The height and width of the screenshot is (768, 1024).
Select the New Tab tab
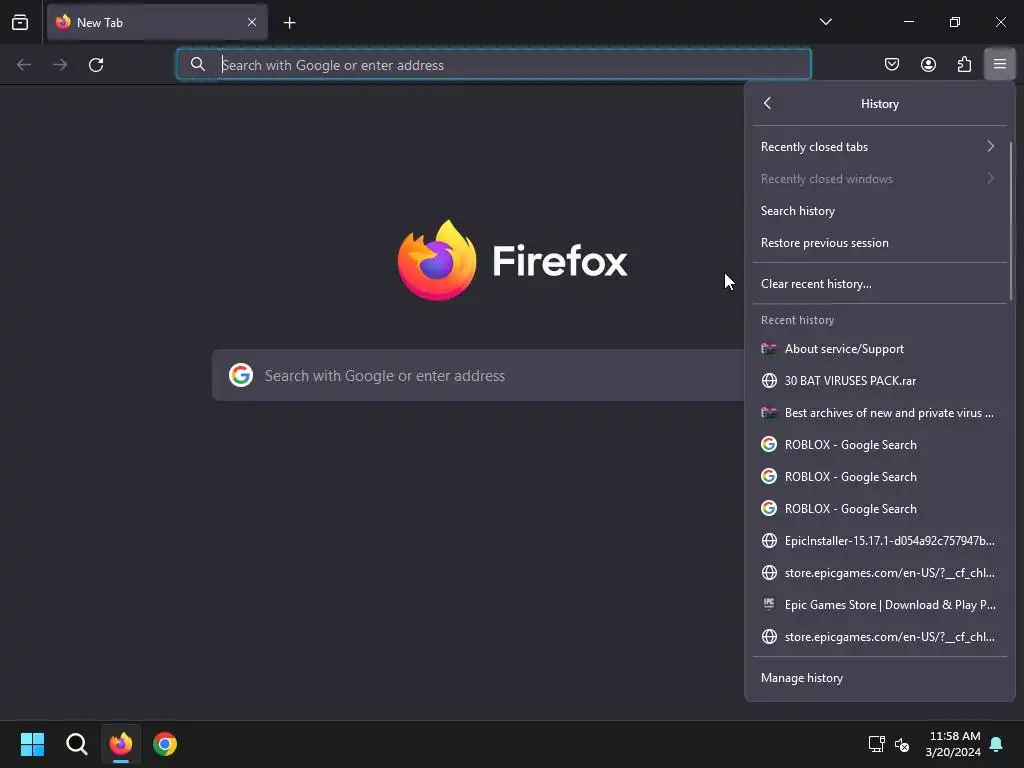(x=157, y=22)
